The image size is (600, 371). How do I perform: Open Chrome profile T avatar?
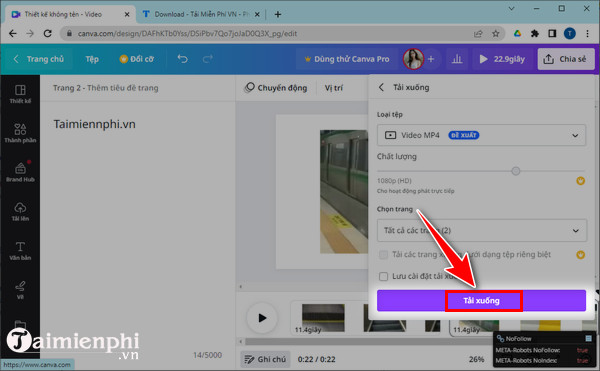pyautogui.click(x=569, y=34)
